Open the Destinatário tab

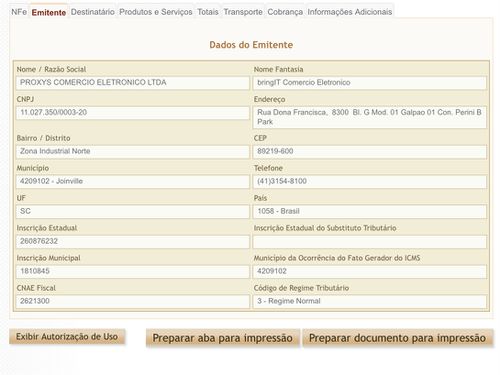(93, 12)
